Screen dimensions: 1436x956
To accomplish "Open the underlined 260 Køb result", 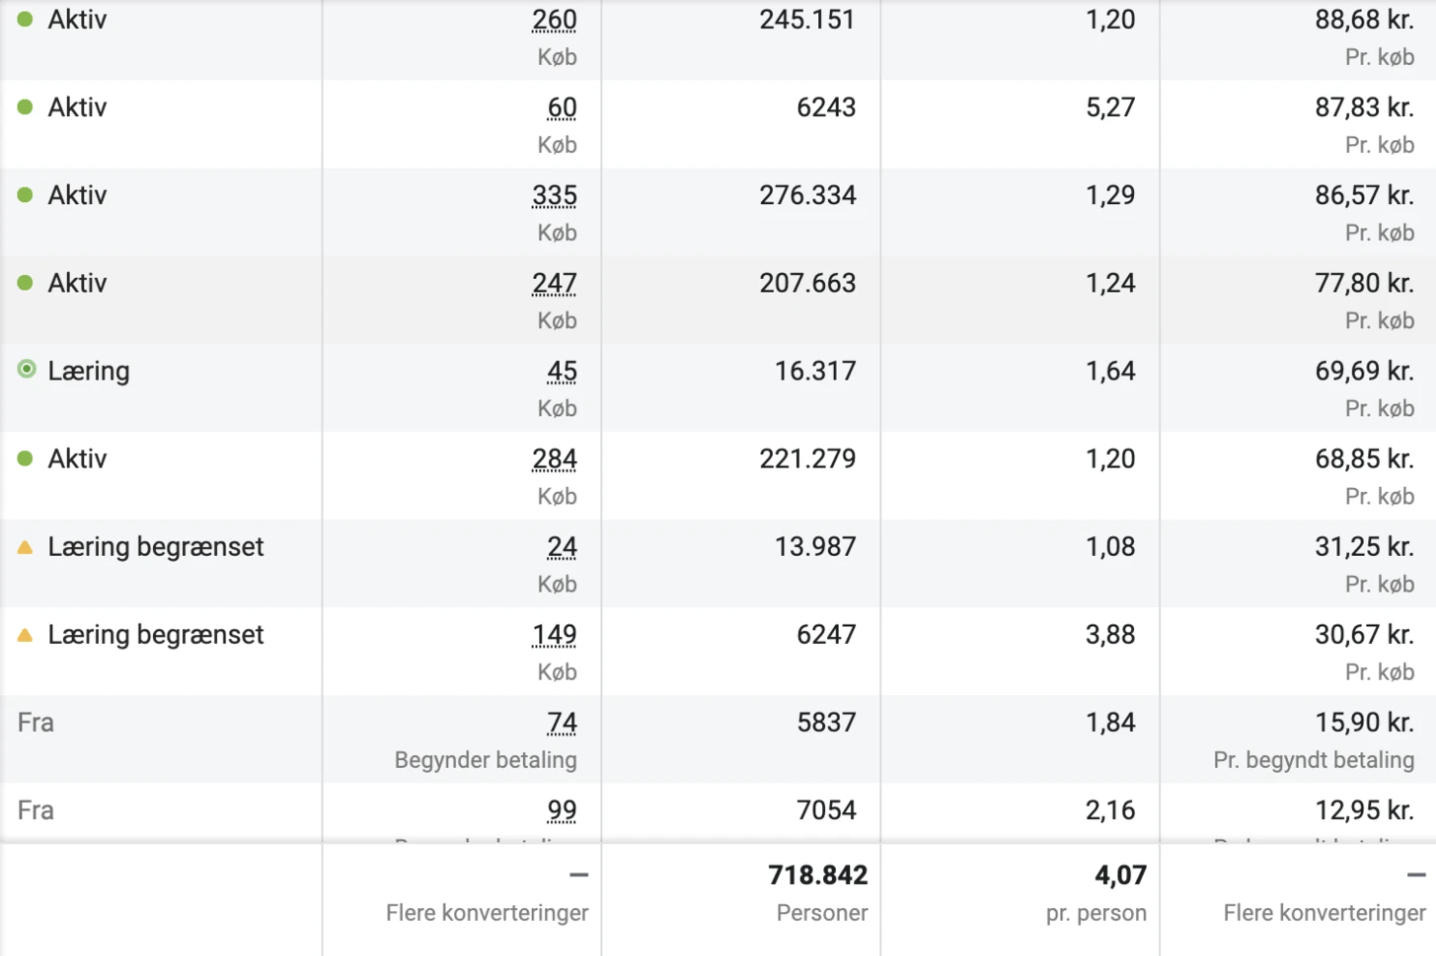I will tap(554, 20).
